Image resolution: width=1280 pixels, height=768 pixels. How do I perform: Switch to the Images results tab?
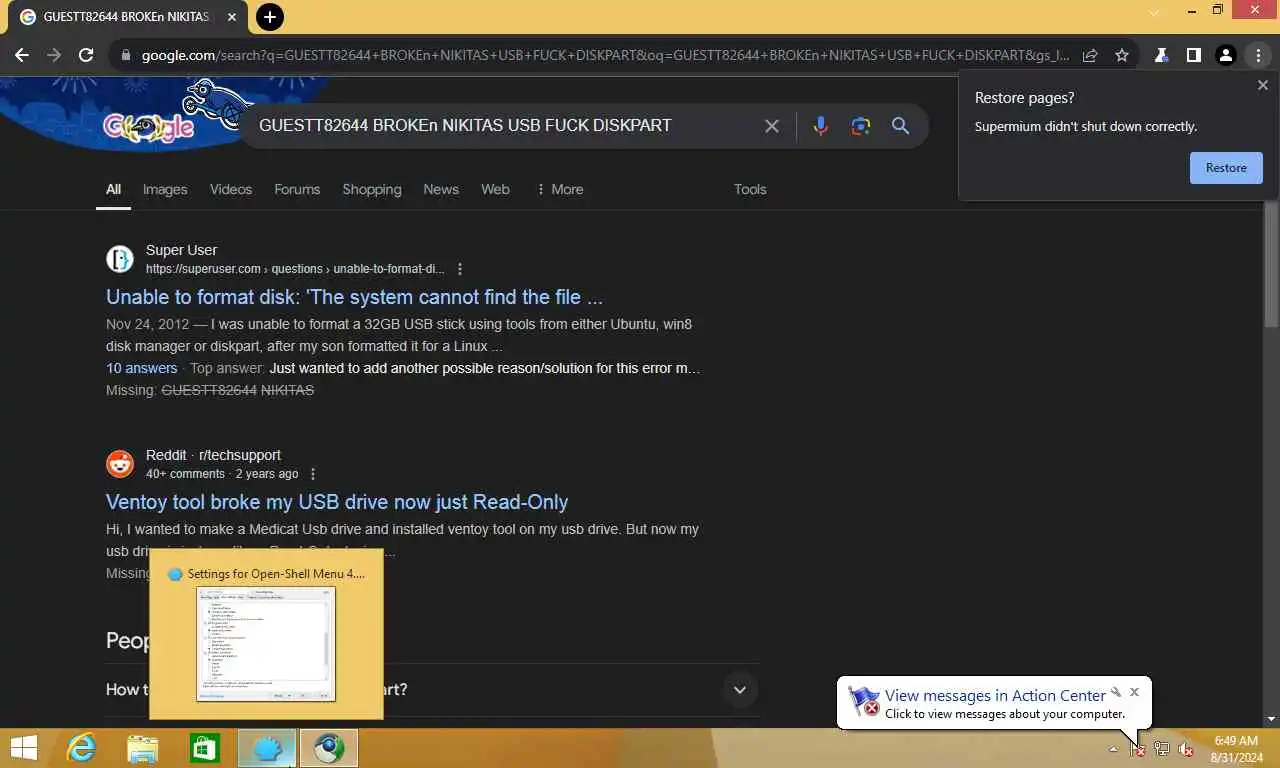(165, 189)
